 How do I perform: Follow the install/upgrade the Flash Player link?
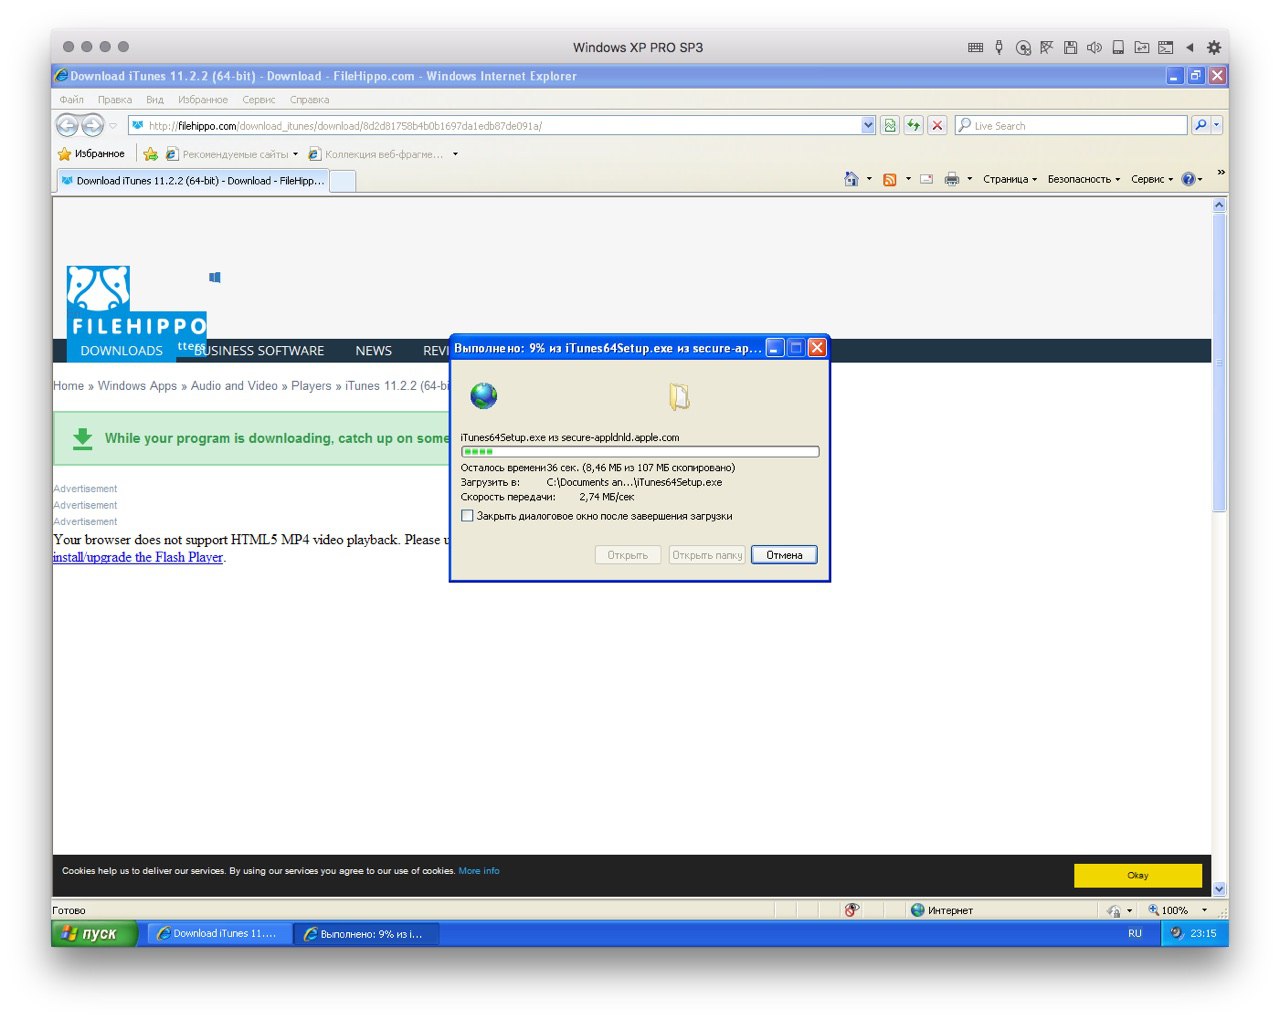pos(138,557)
